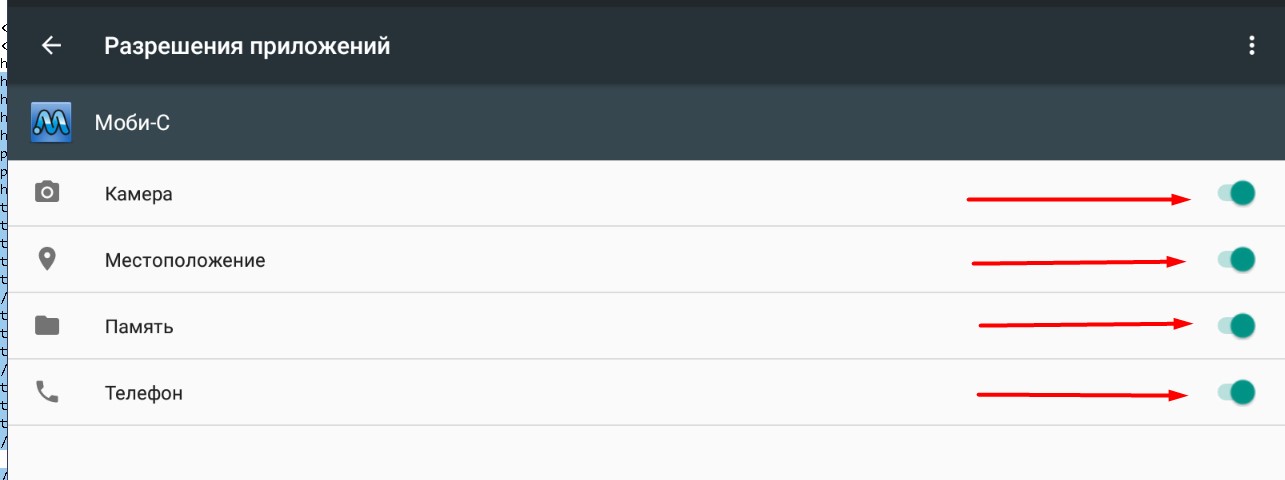Viewport: 1285px width, 480px height.
Task: Click the Моби-С app name text
Action: pyautogui.click(x=132, y=123)
